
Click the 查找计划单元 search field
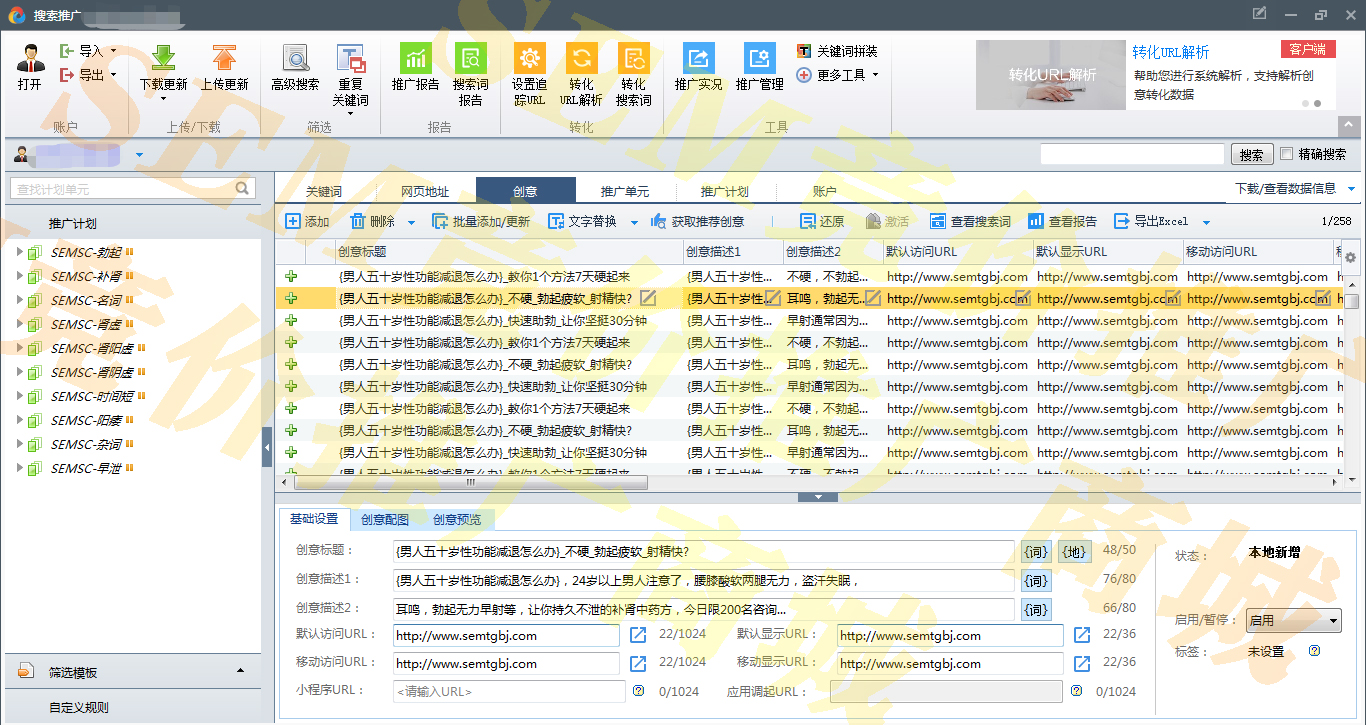[124, 189]
